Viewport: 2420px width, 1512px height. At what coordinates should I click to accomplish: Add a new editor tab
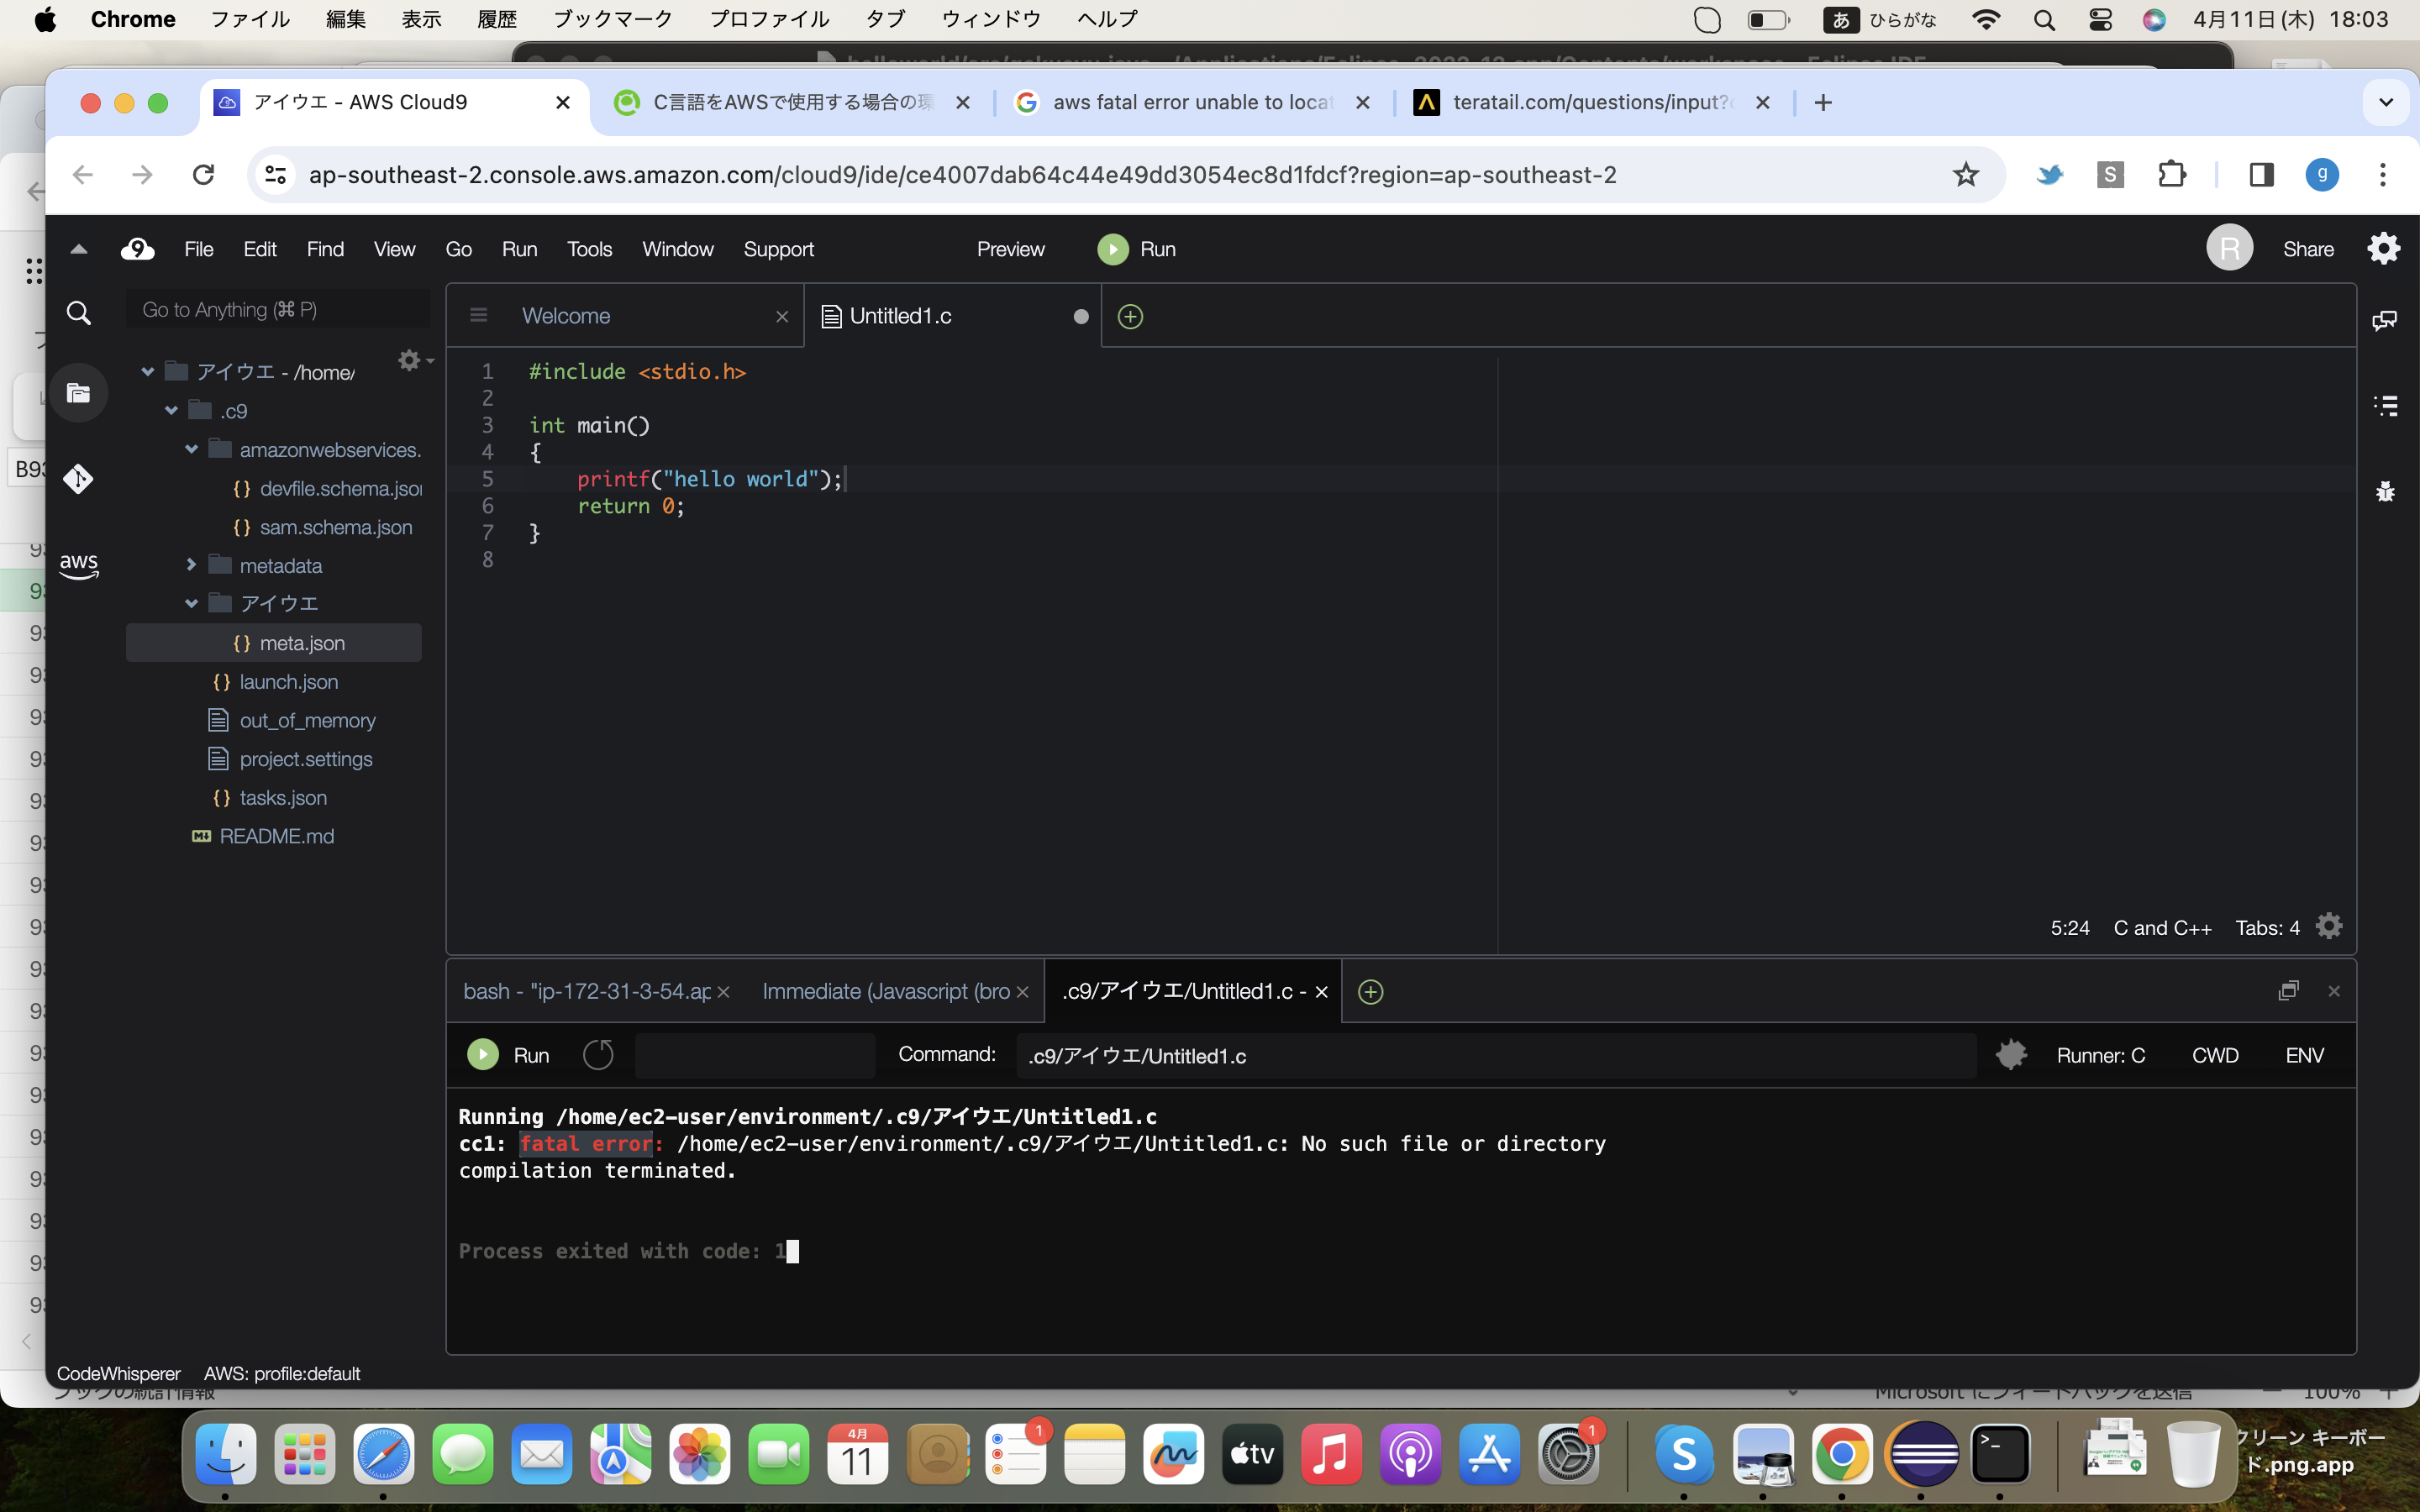[1130, 316]
